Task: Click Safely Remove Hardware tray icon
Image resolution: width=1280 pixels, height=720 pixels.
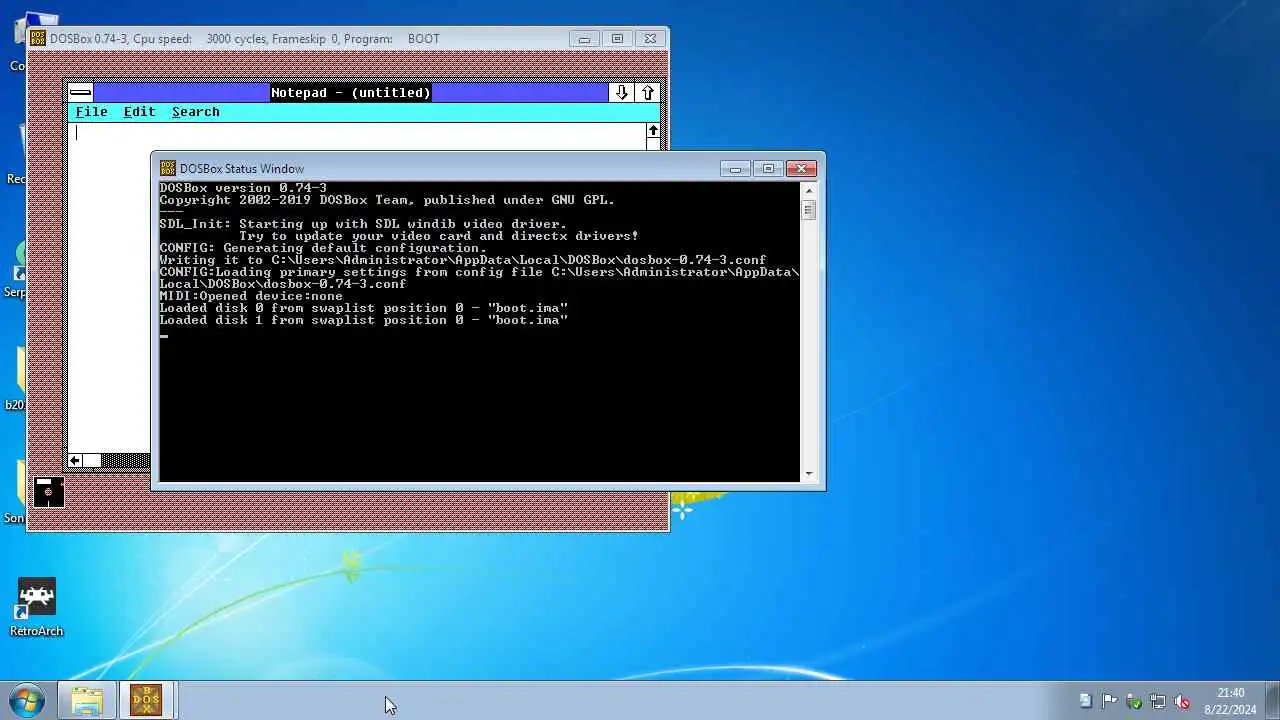Action: pos(1133,701)
